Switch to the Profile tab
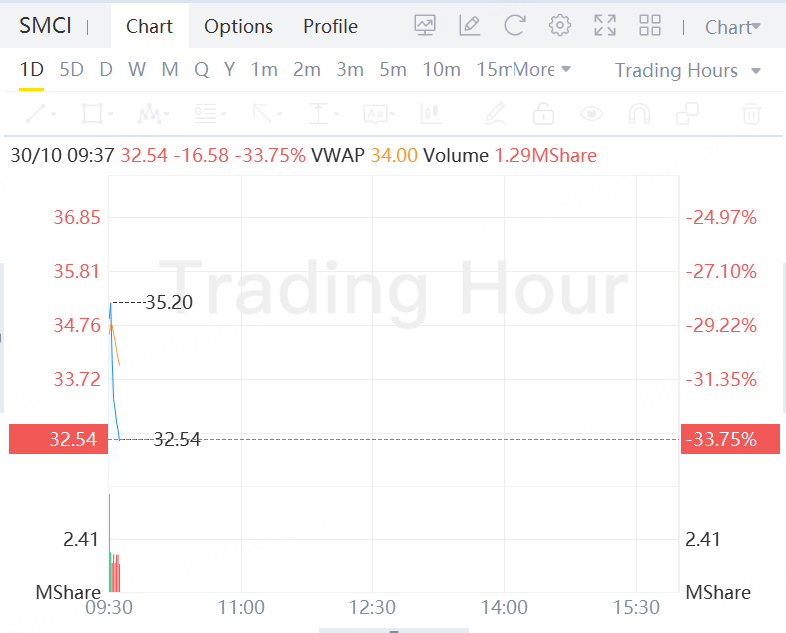 click(330, 27)
